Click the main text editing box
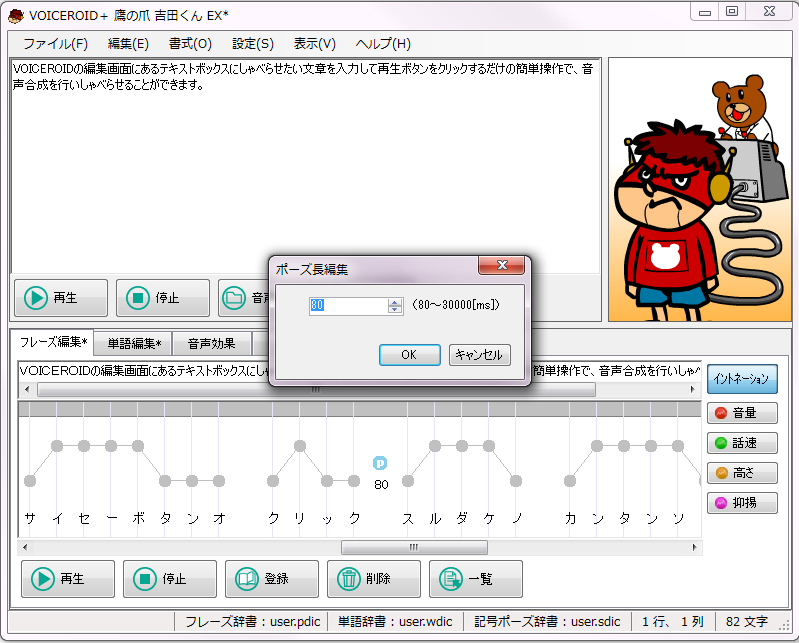This screenshot has width=799, height=643. (x=305, y=167)
